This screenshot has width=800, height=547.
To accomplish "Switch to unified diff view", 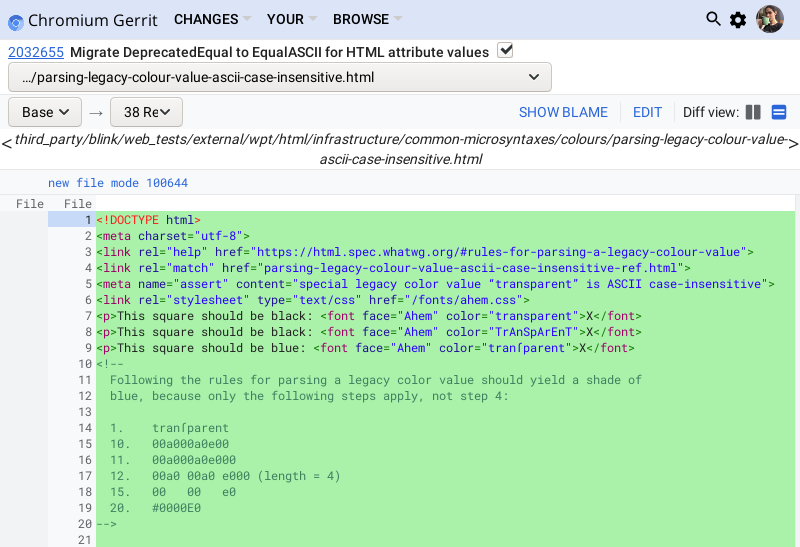I will 779,112.
